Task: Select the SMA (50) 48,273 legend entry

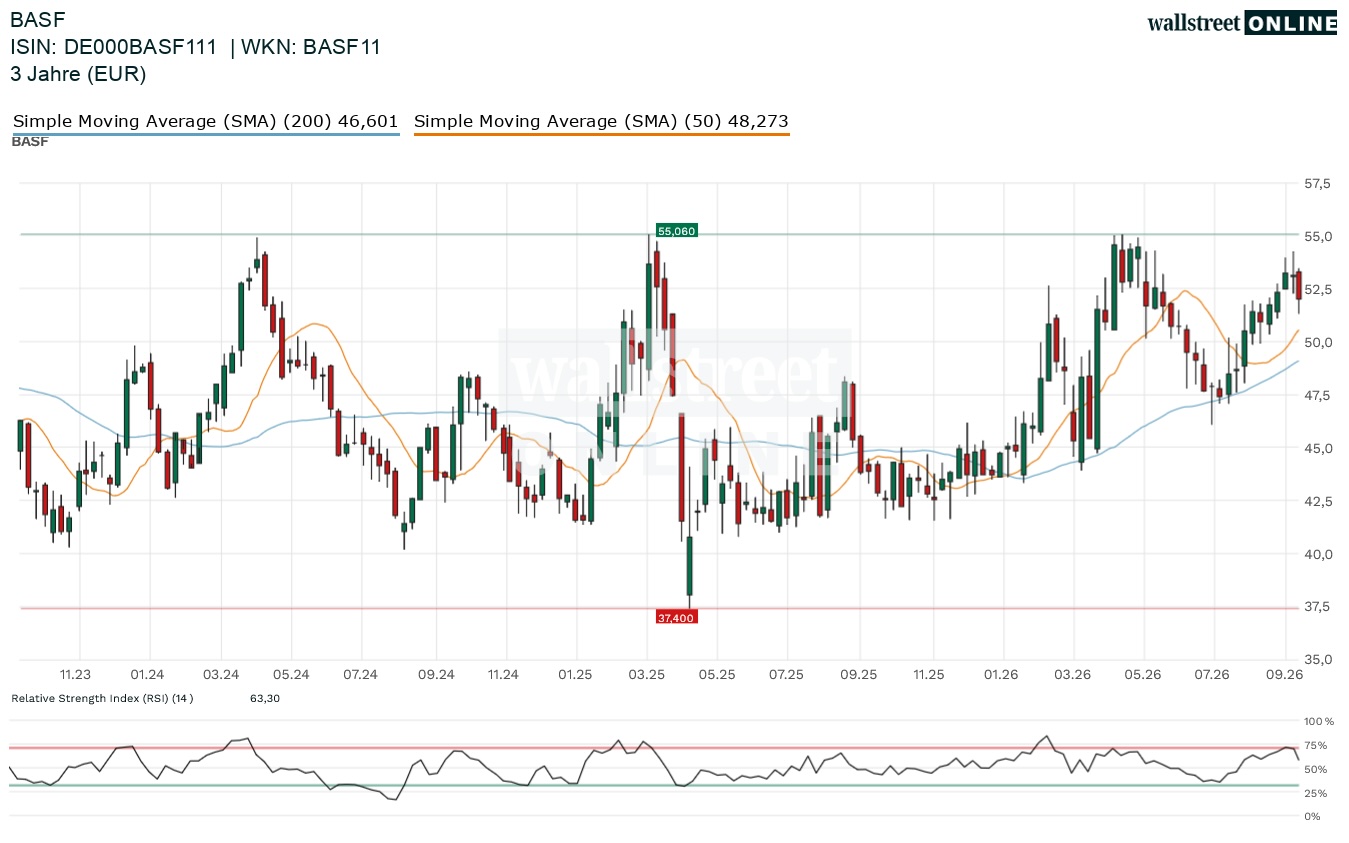Action: click(x=601, y=121)
